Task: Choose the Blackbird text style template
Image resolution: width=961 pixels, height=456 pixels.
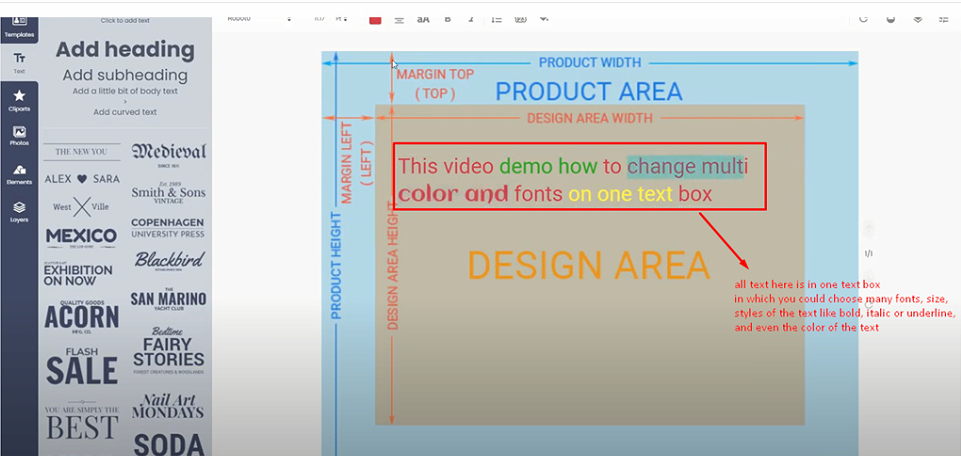Action: point(168,259)
